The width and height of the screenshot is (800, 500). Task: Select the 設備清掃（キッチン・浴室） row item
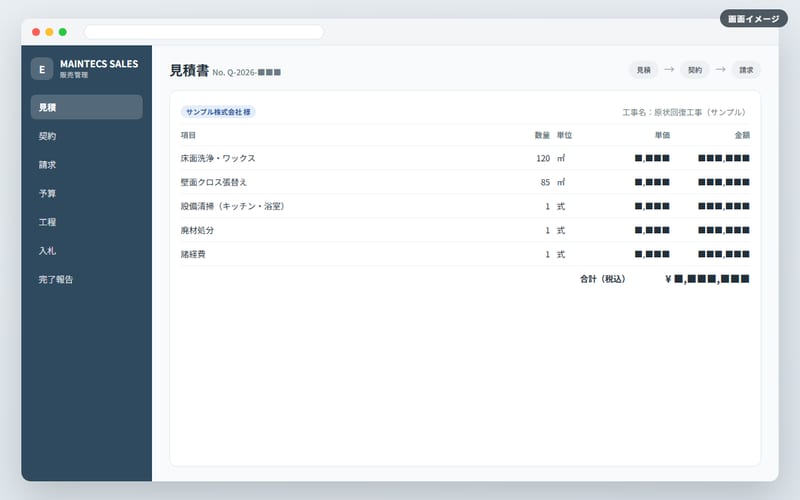234,206
